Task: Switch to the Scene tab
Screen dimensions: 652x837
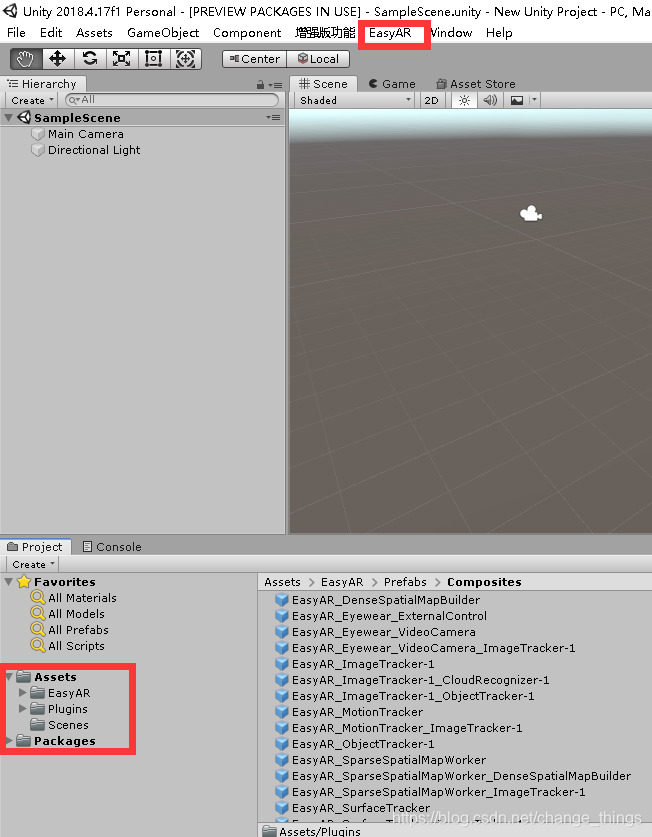Action: (x=323, y=84)
